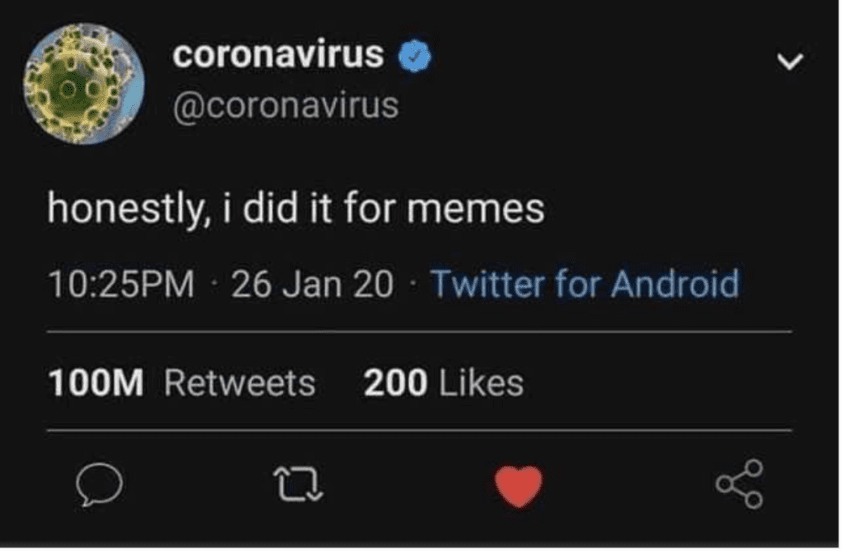The height and width of the screenshot is (551, 842).
Task: Open the bold coronavirus display name
Action: pos(278,55)
